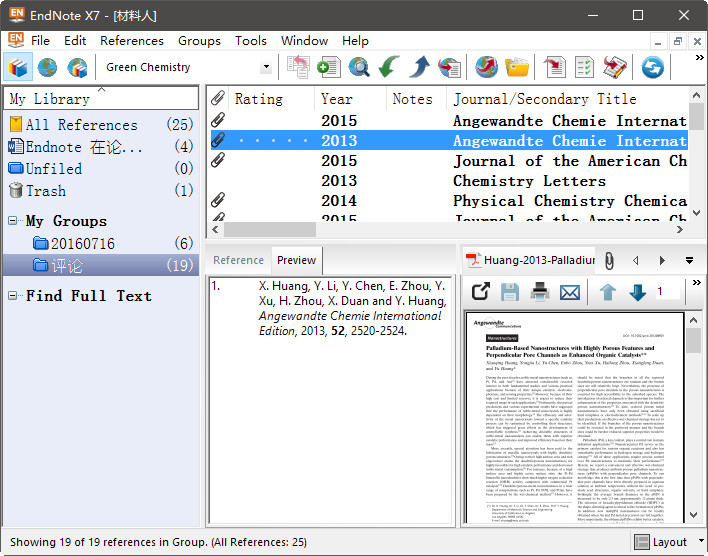Switch to the Reference tab
This screenshot has height=556, width=708.
[x=238, y=260]
